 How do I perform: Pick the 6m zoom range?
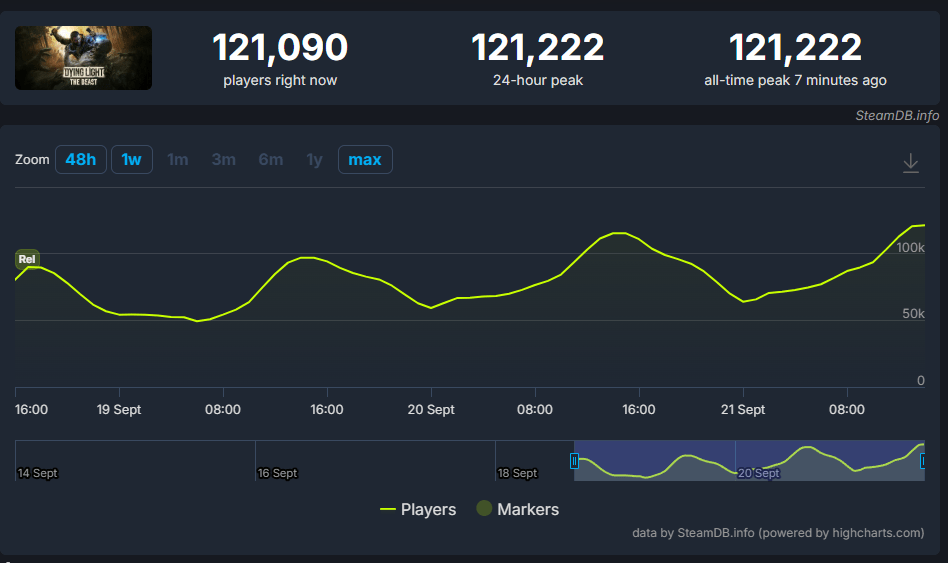(270, 159)
